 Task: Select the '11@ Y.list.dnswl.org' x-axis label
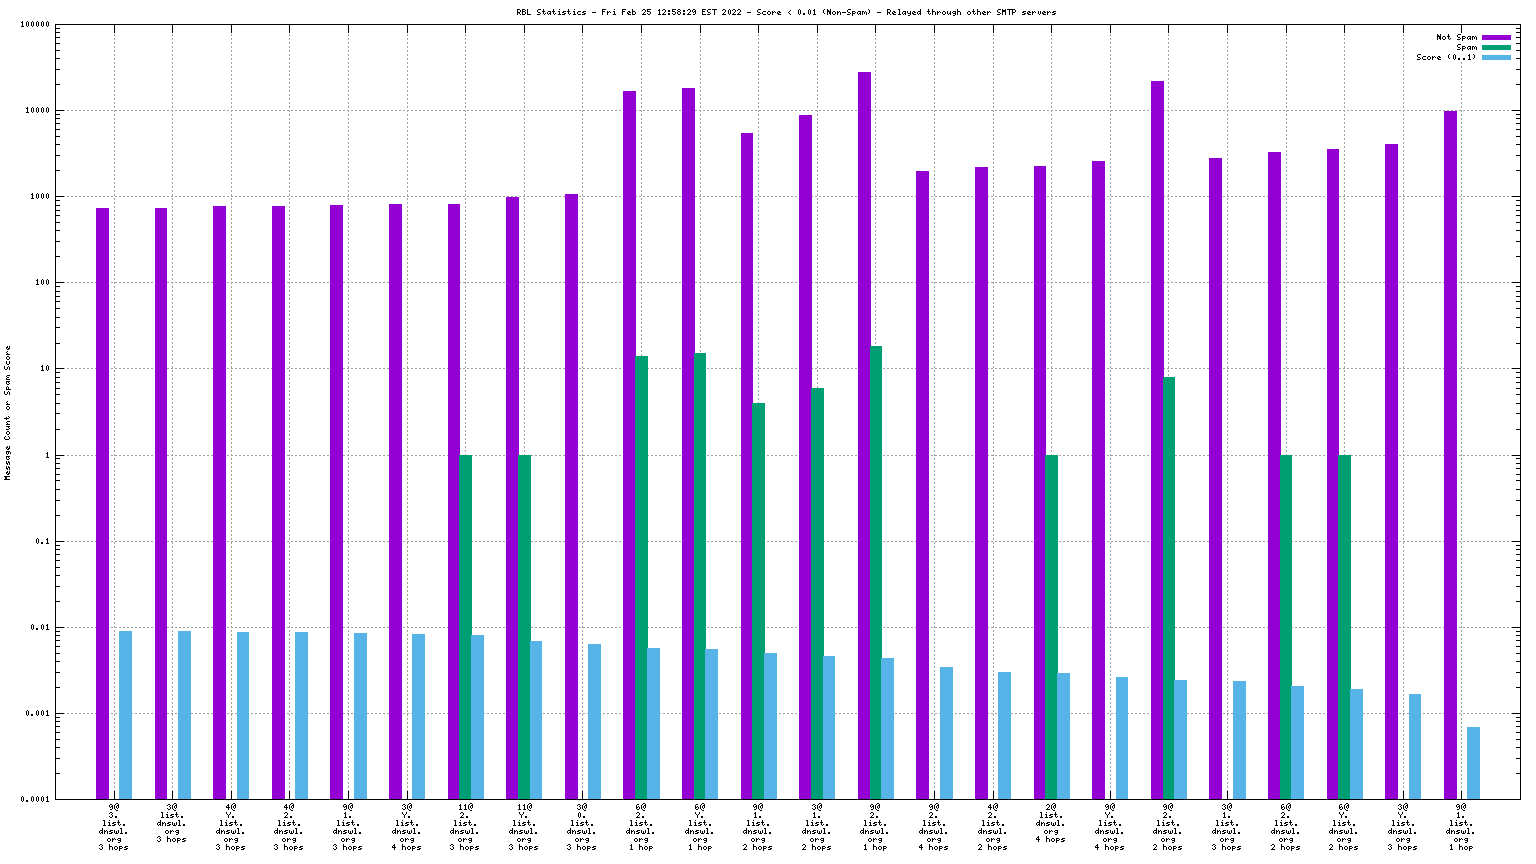click(x=523, y=826)
